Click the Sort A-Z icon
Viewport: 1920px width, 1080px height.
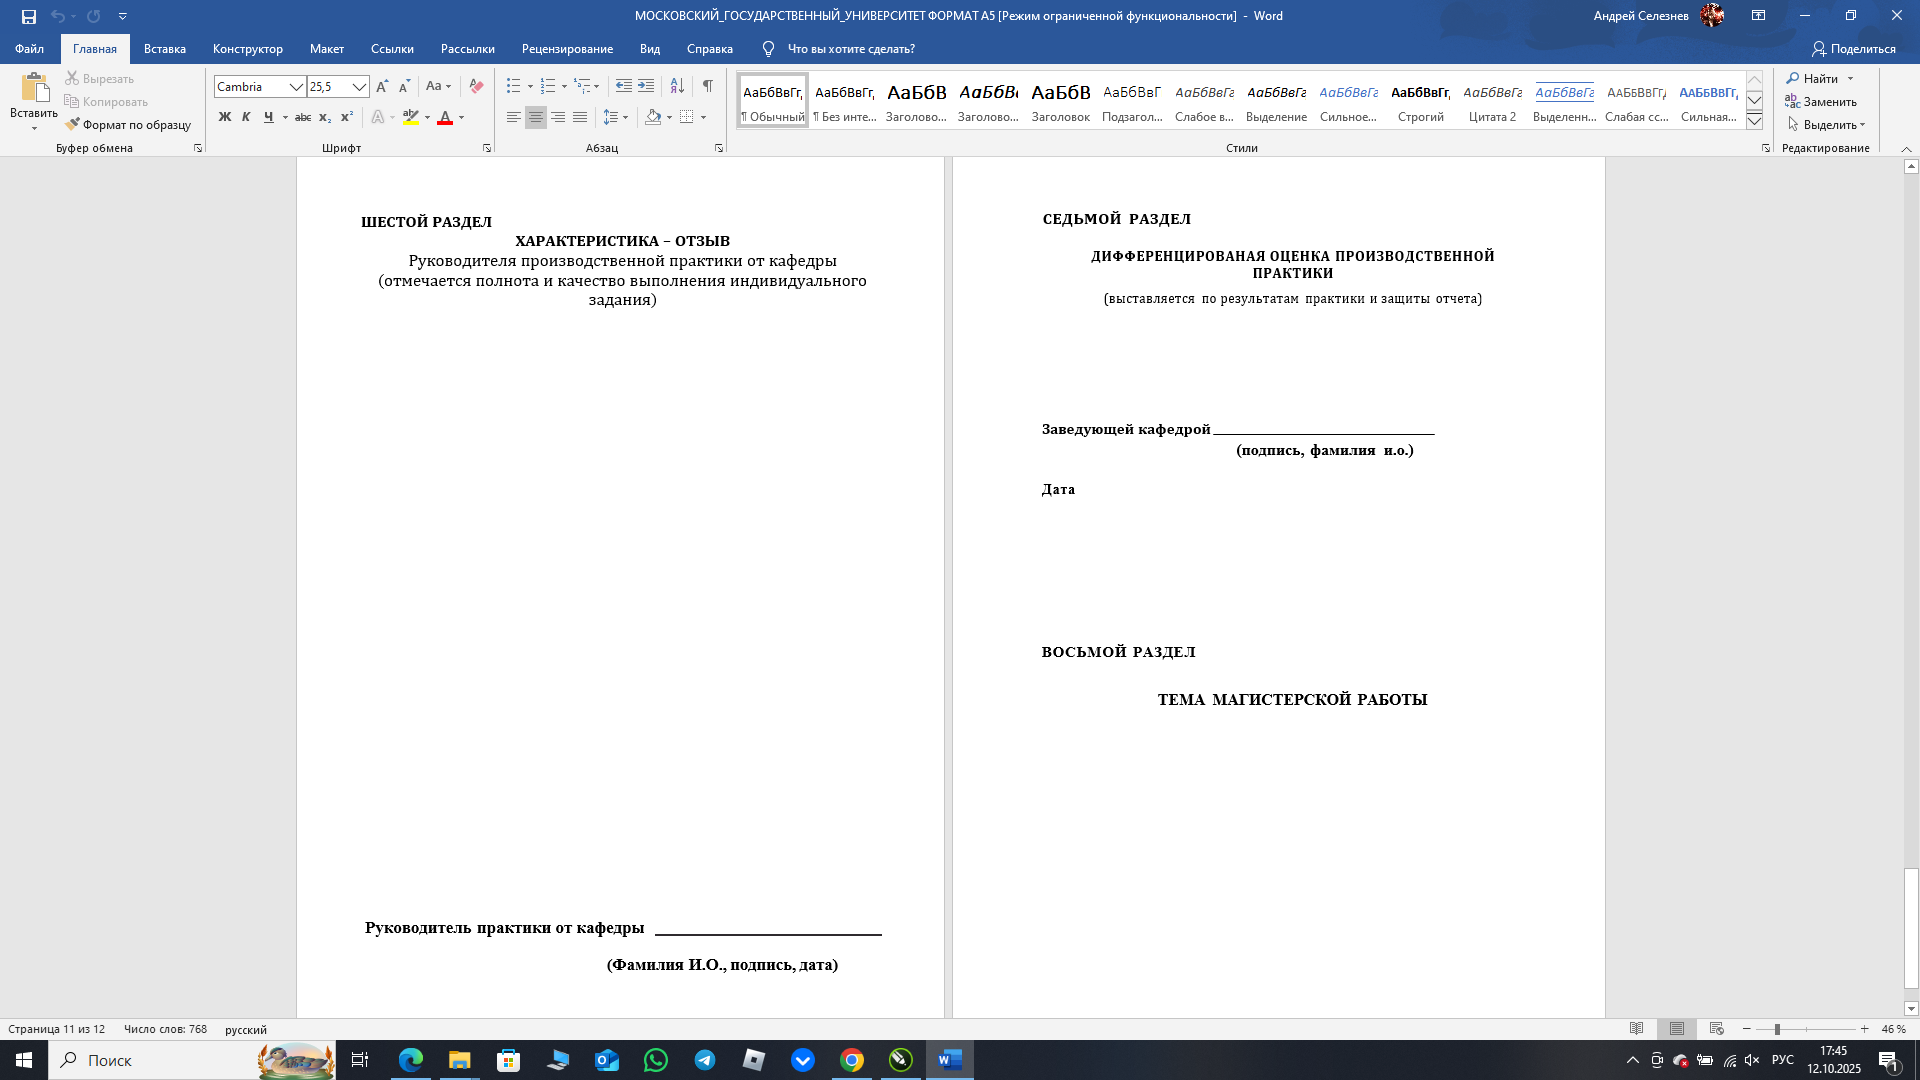click(x=677, y=87)
